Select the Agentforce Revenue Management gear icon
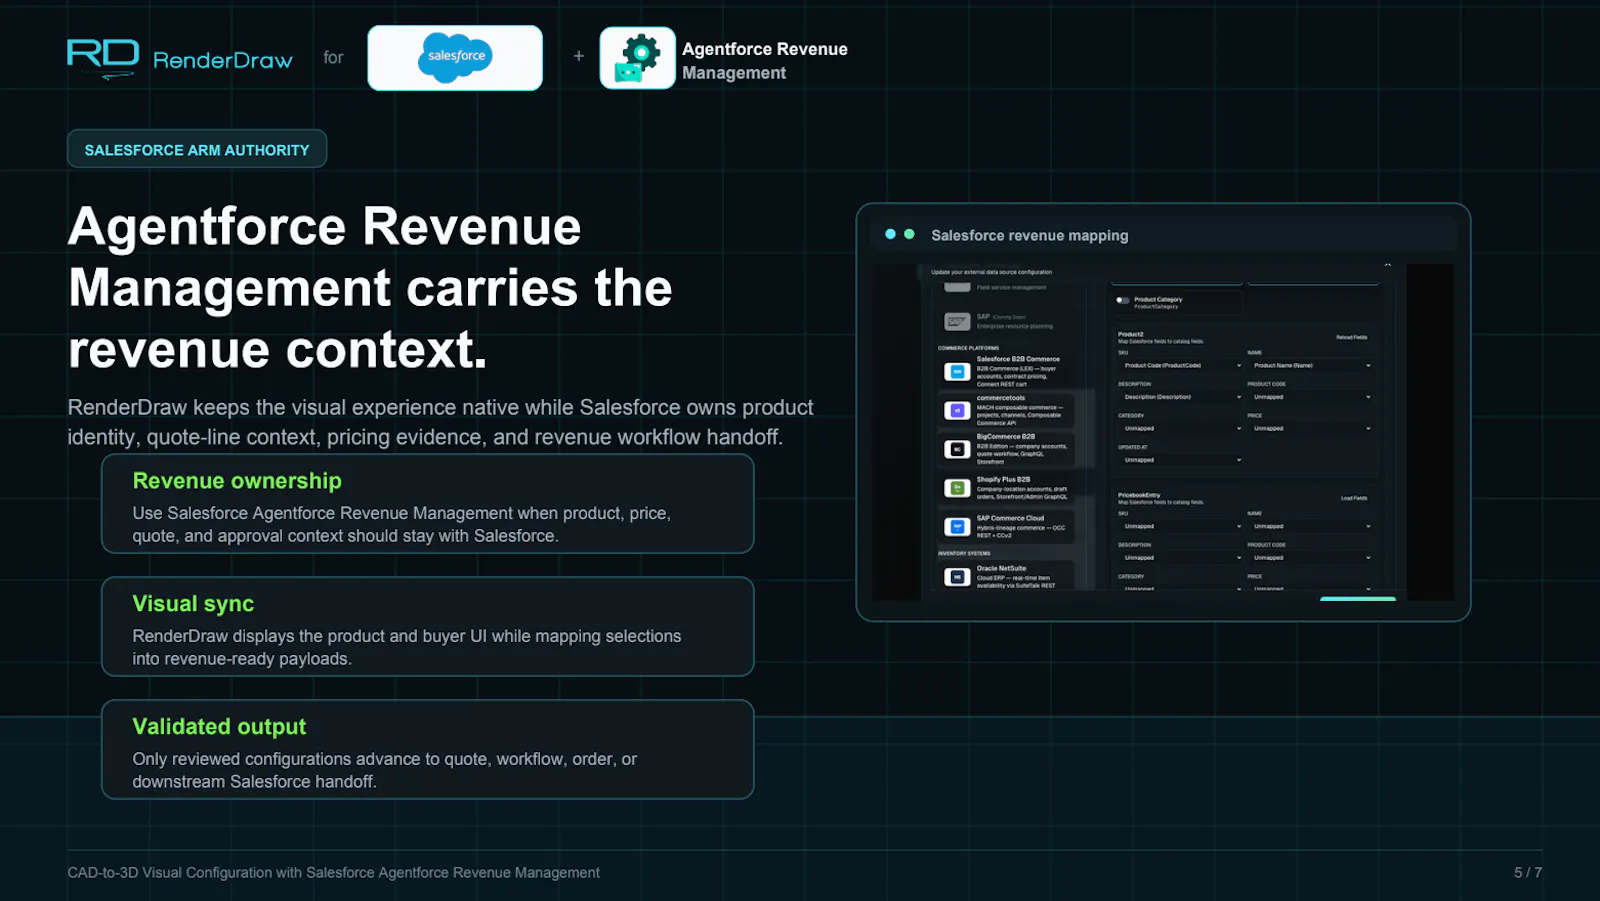The image size is (1600, 901). click(x=638, y=58)
